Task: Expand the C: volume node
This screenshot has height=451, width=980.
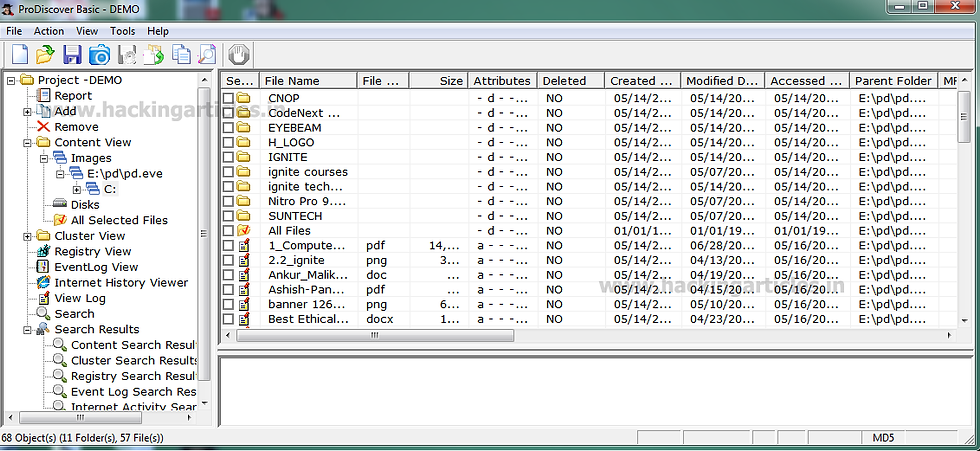Action: (76, 190)
